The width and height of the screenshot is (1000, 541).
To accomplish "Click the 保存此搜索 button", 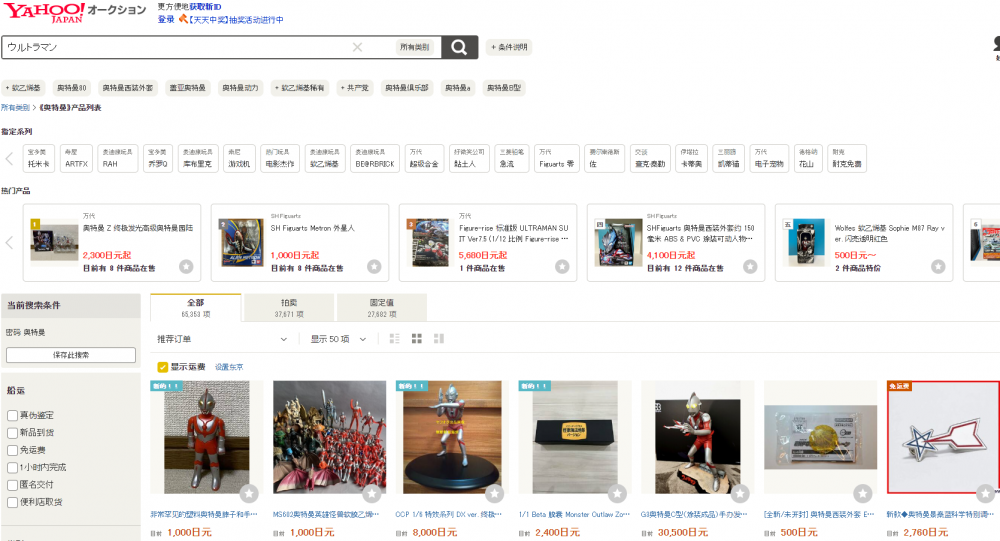I will point(71,355).
